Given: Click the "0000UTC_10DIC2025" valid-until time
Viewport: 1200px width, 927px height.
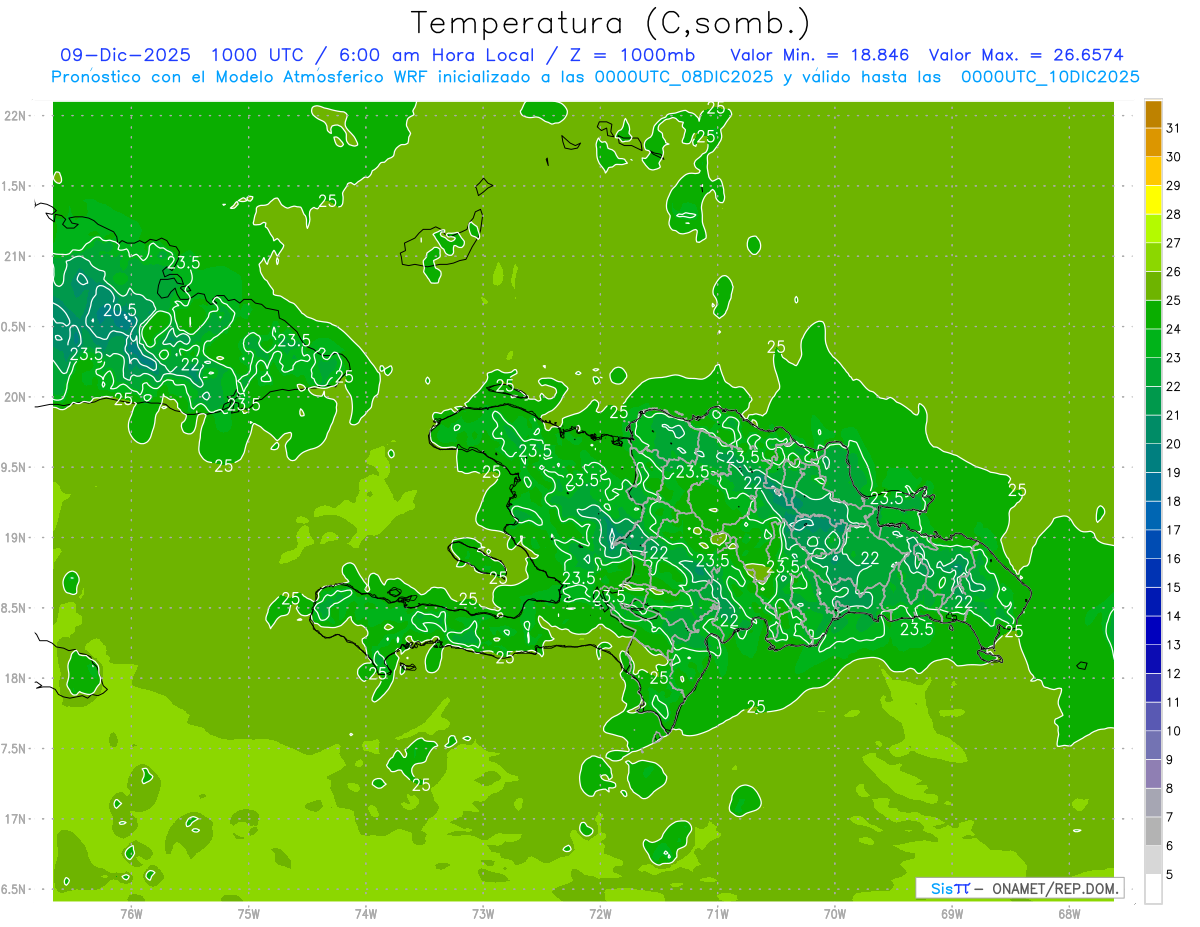Looking at the screenshot, I should tap(1050, 77).
